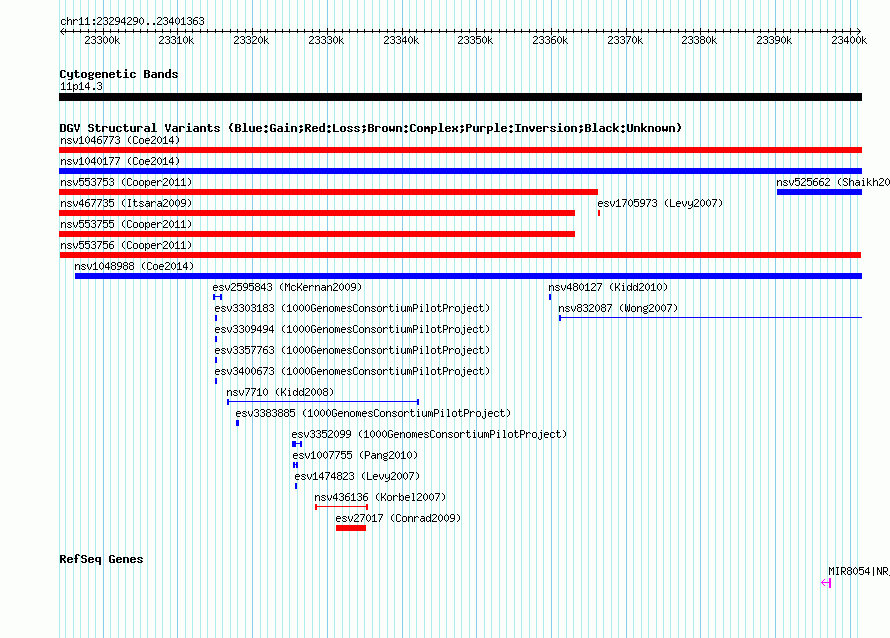Viewport: 890px width, 638px height.
Task: Click the nsv7710 (Kidd2008) variant label
Action: coord(280,392)
